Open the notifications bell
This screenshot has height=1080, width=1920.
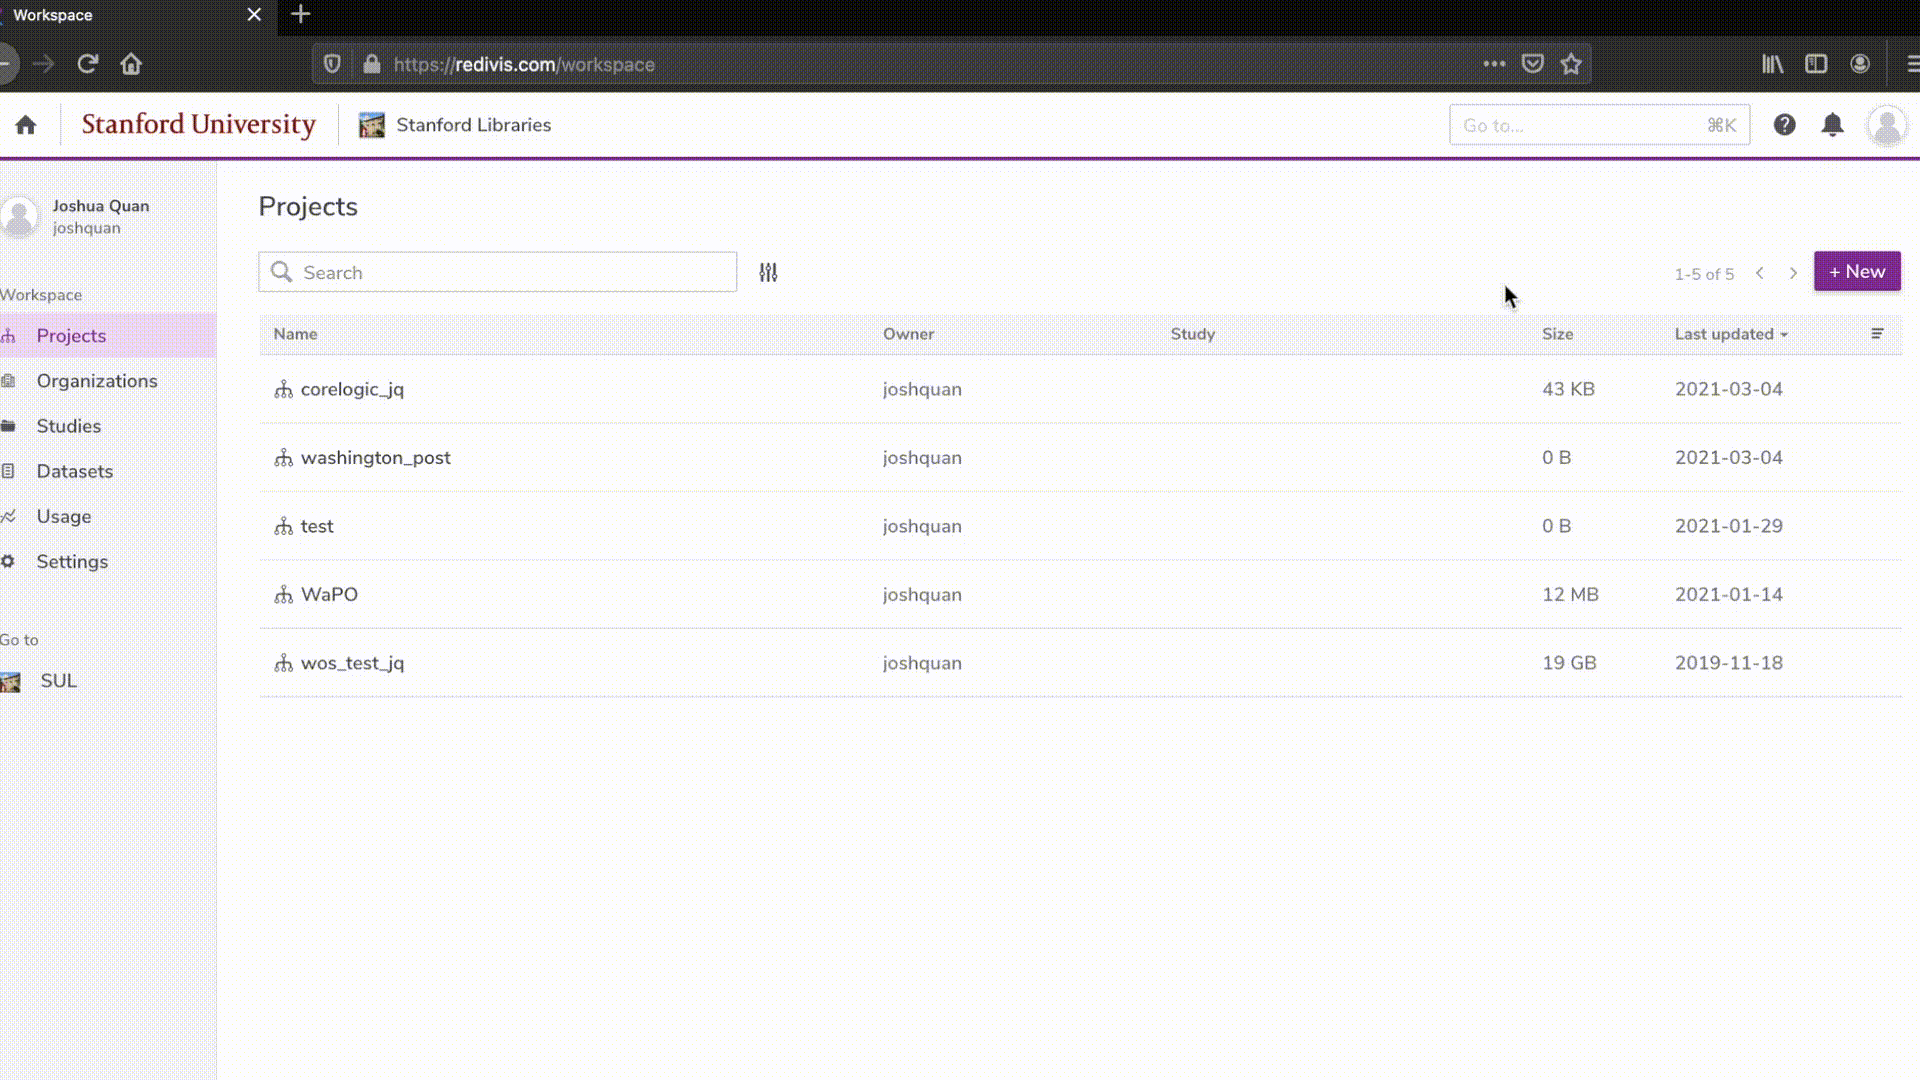point(1832,125)
